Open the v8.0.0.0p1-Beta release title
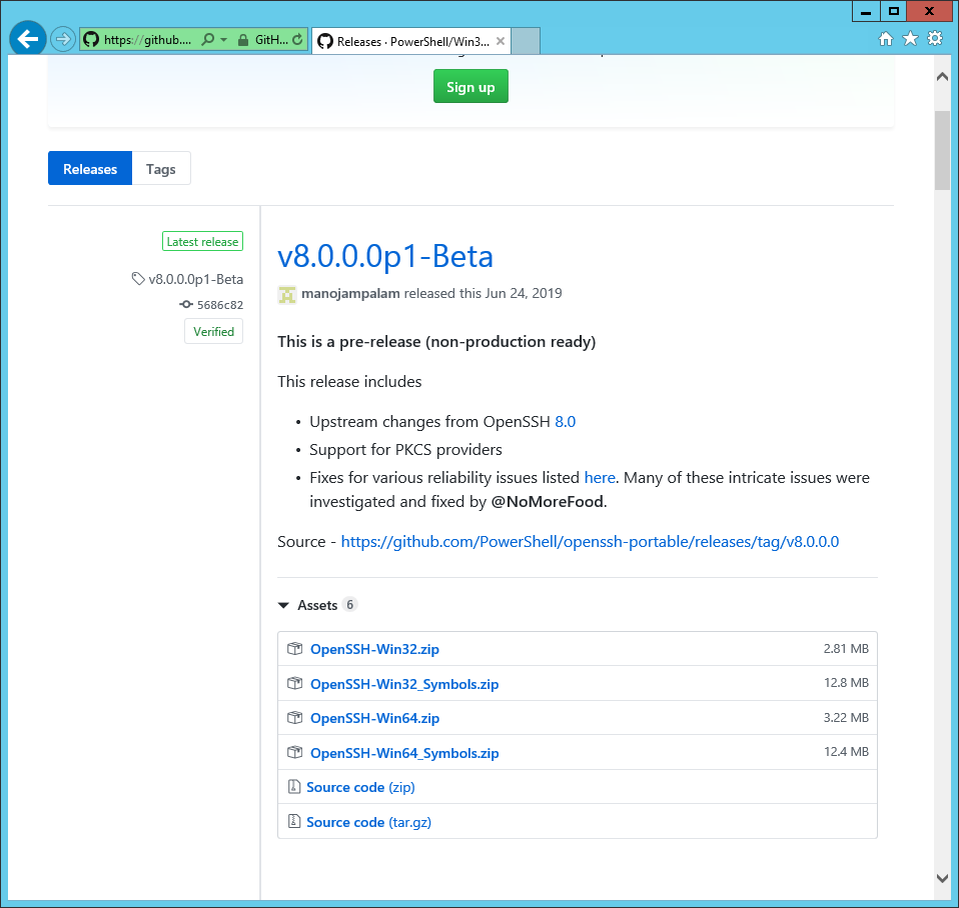Viewport: 959px width, 908px height. click(x=385, y=256)
